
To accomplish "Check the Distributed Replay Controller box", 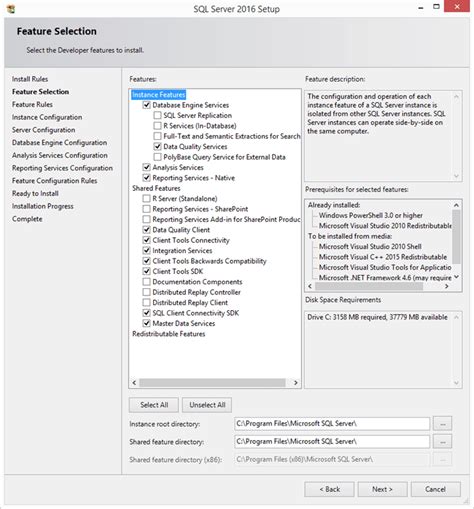I will pos(146,292).
